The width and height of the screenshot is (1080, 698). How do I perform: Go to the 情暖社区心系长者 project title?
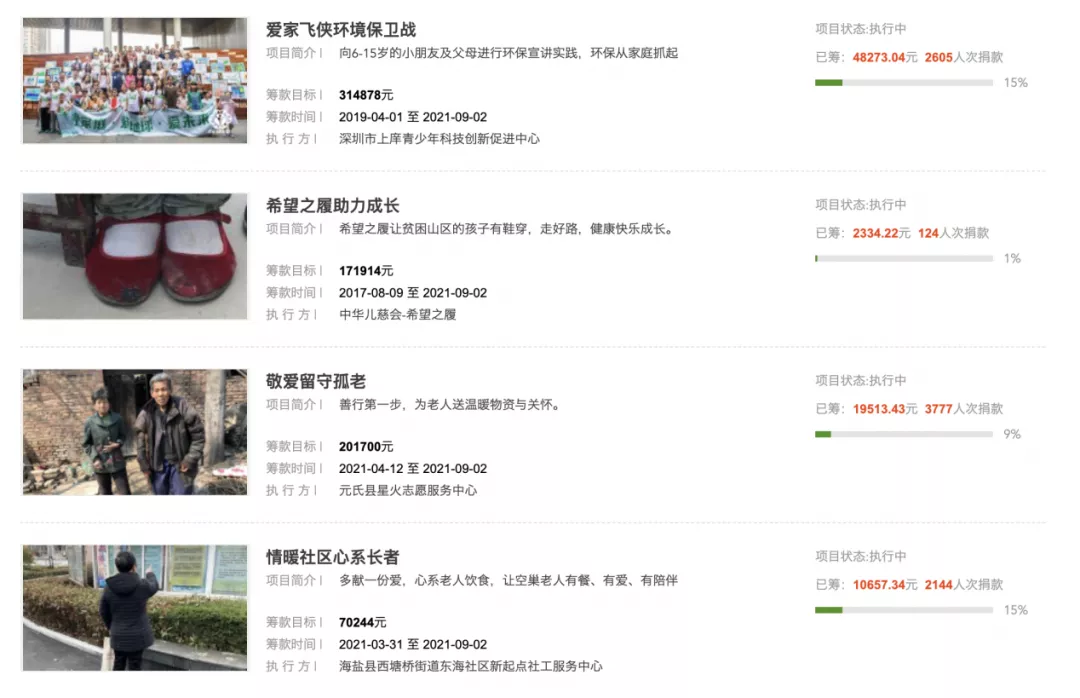pos(332,557)
